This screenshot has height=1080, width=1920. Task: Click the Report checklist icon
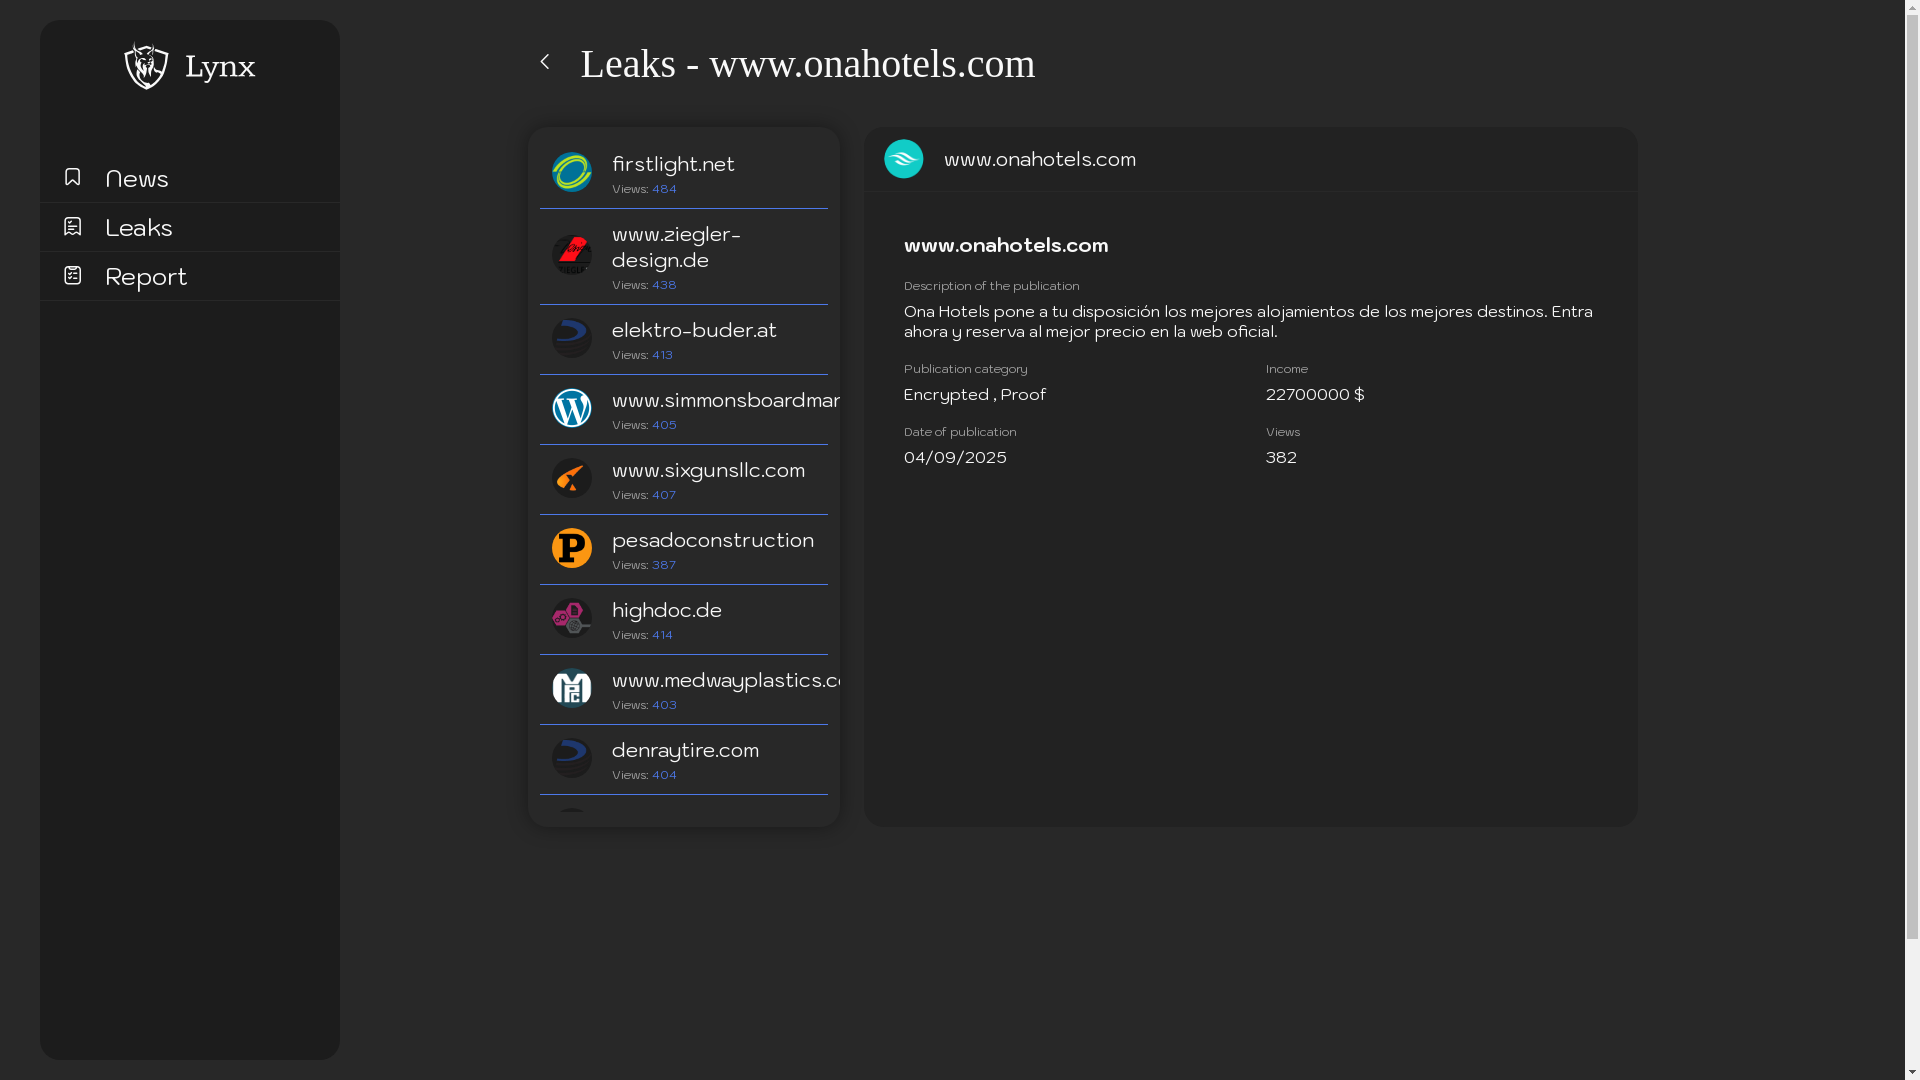(x=72, y=275)
